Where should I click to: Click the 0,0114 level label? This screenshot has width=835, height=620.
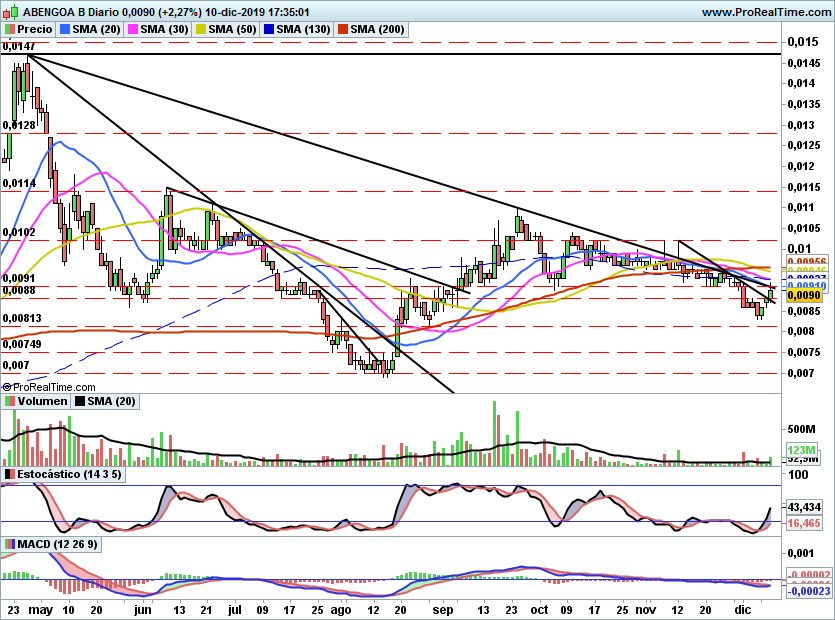tap(19, 183)
